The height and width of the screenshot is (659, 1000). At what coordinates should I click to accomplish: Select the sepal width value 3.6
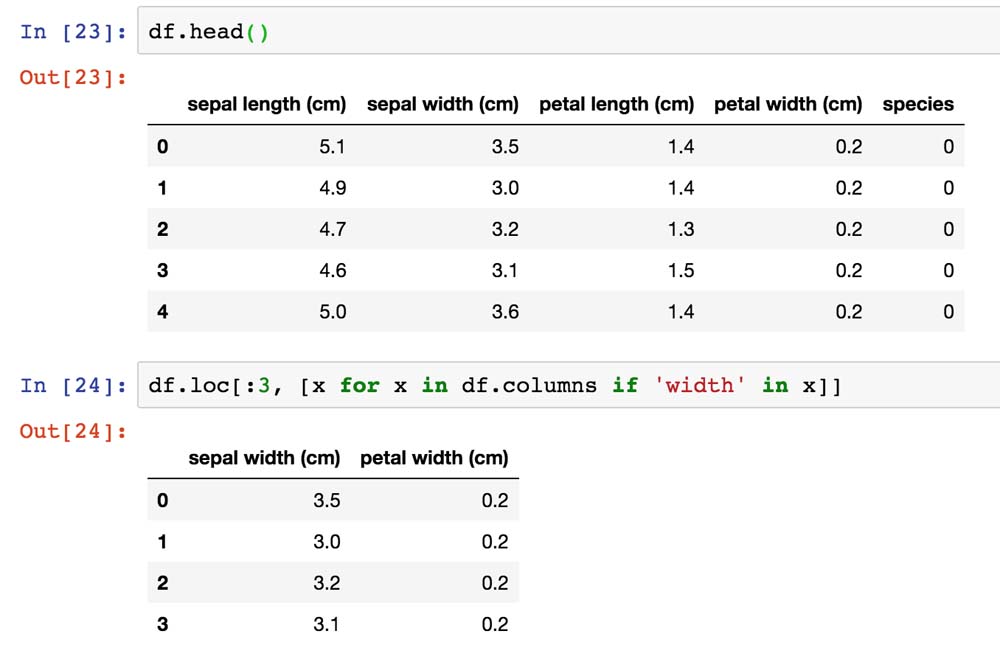point(505,312)
